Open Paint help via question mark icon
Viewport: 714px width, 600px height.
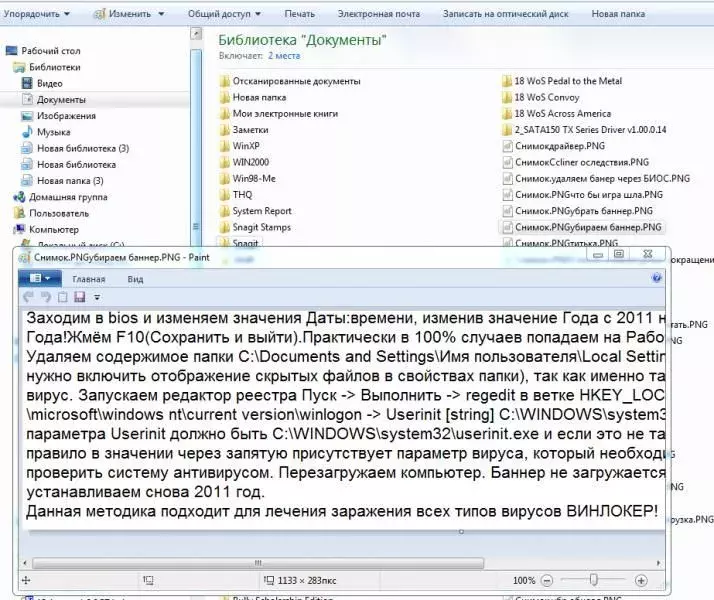[x=656, y=278]
